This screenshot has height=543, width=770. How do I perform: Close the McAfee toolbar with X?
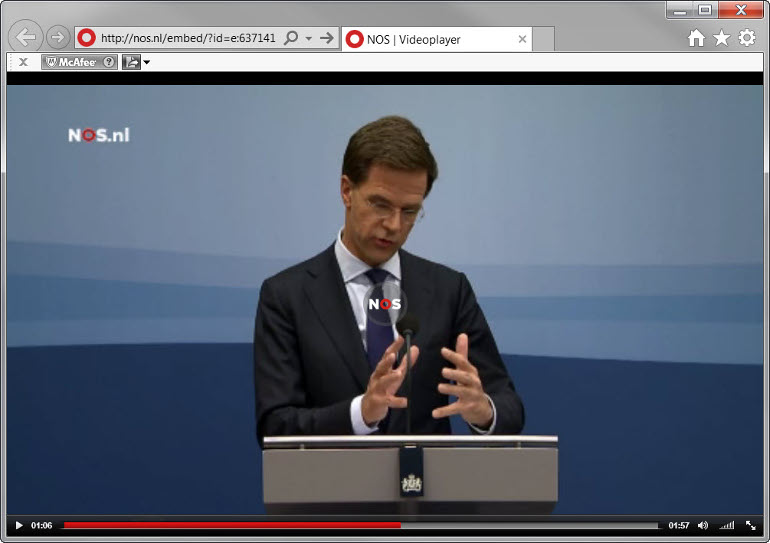23,62
